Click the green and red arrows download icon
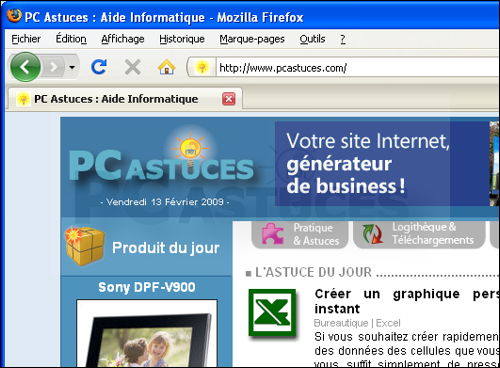Viewport: 500px width, 368px height. click(x=373, y=234)
